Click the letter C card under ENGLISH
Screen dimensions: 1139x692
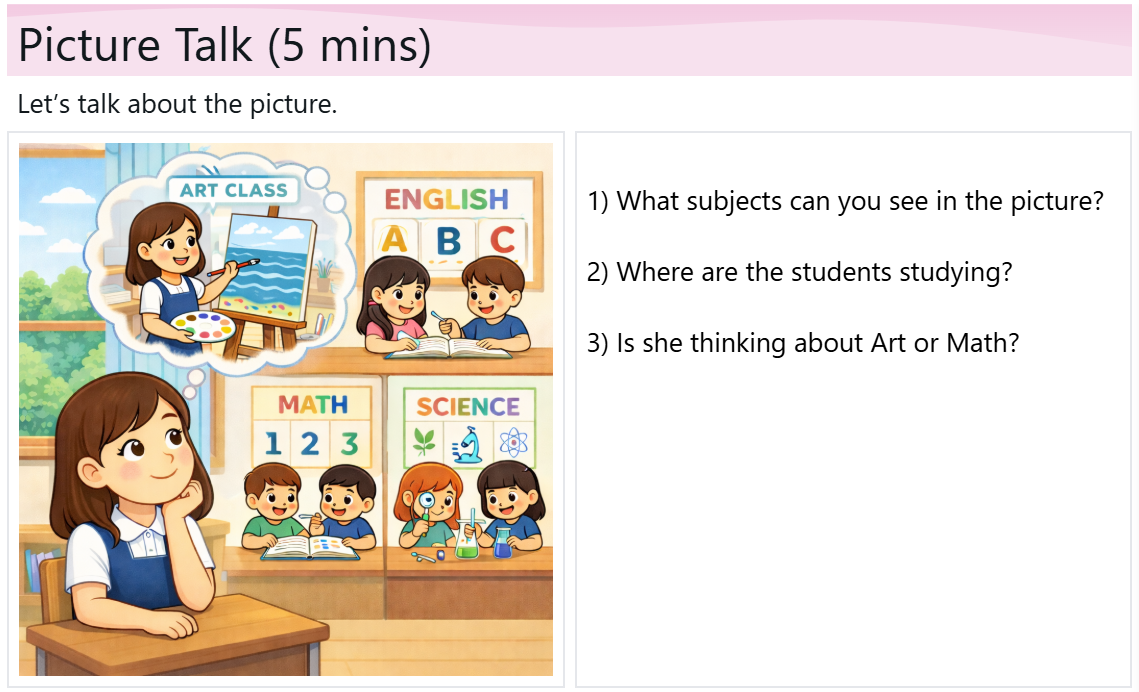(502, 240)
